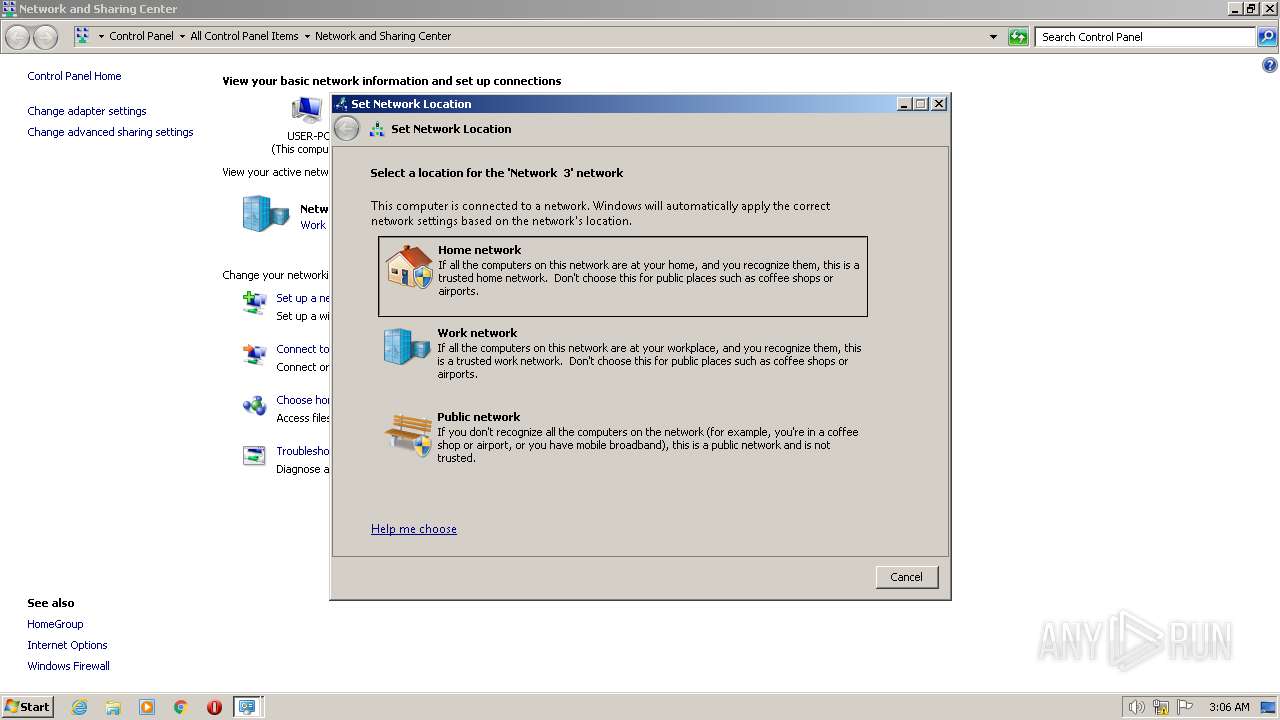The width and height of the screenshot is (1280, 720).
Task: Open the Start menu
Action: click(27, 707)
